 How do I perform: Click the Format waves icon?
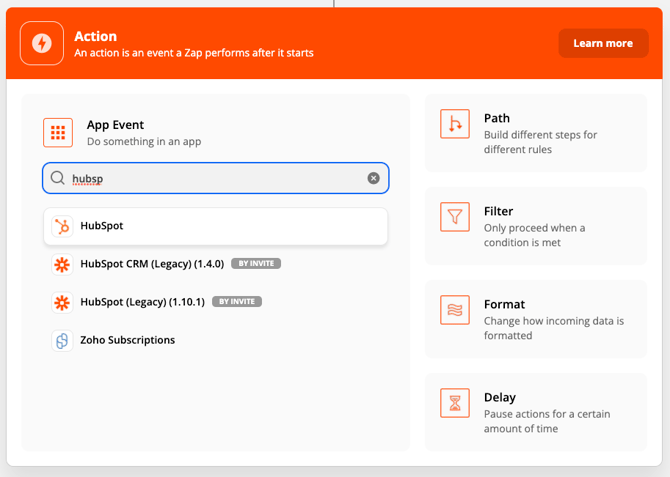pyautogui.click(x=455, y=310)
